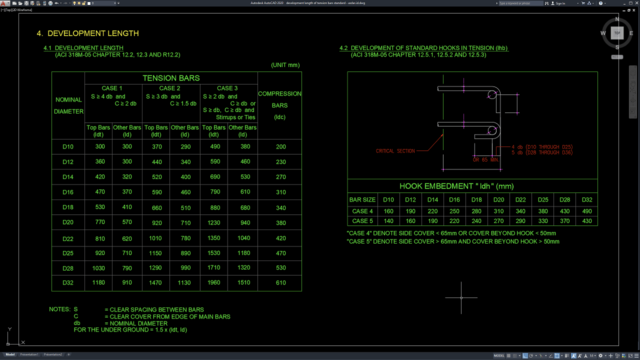The width and height of the screenshot is (640, 360).
Task: Toggle the drawing grid display in status bar
Action: (x=509, y=356)
